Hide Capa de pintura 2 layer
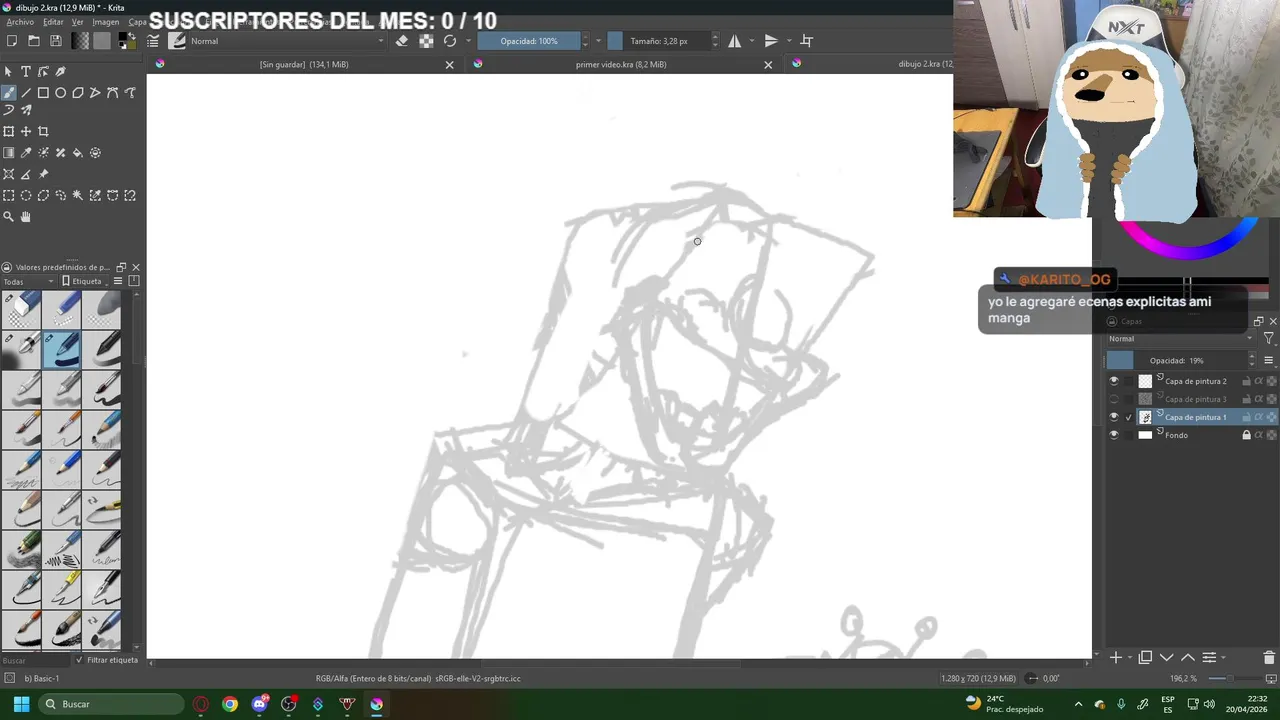This screenshot has height=720, width=1280. 1114,381
